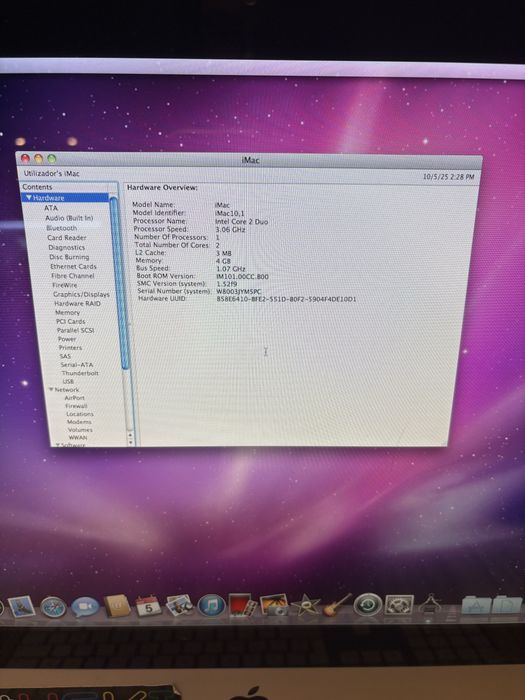The image size is (525, 700).
Task: Open GarageBand guitar icon in dock
Action: coord(337,604)
